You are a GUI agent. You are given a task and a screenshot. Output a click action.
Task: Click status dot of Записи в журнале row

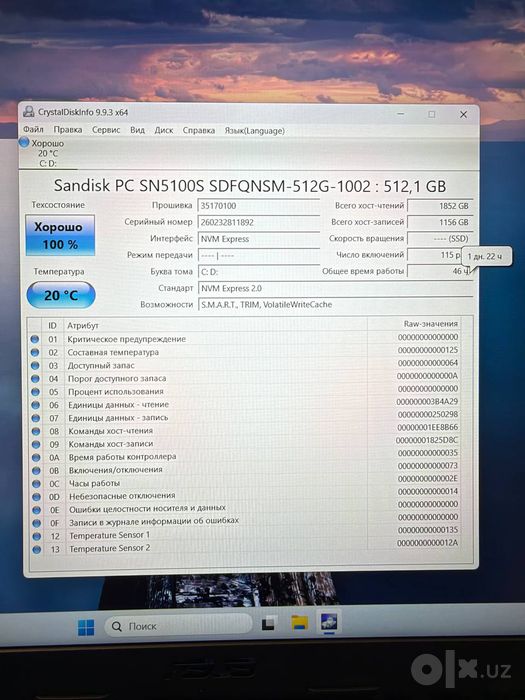[37, 523]
